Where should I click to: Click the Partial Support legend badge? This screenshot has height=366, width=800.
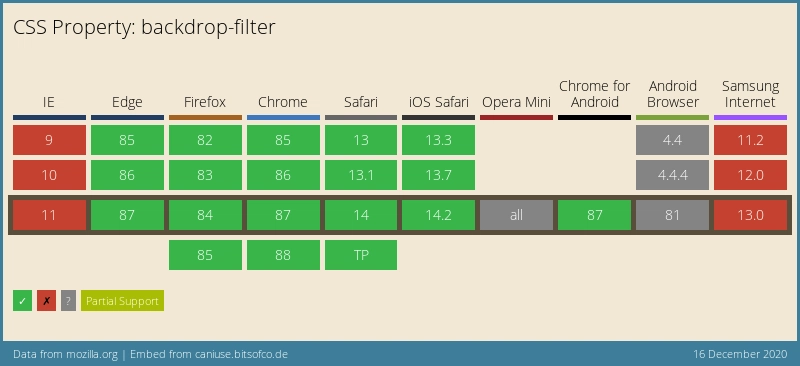[x=122, y=301]
